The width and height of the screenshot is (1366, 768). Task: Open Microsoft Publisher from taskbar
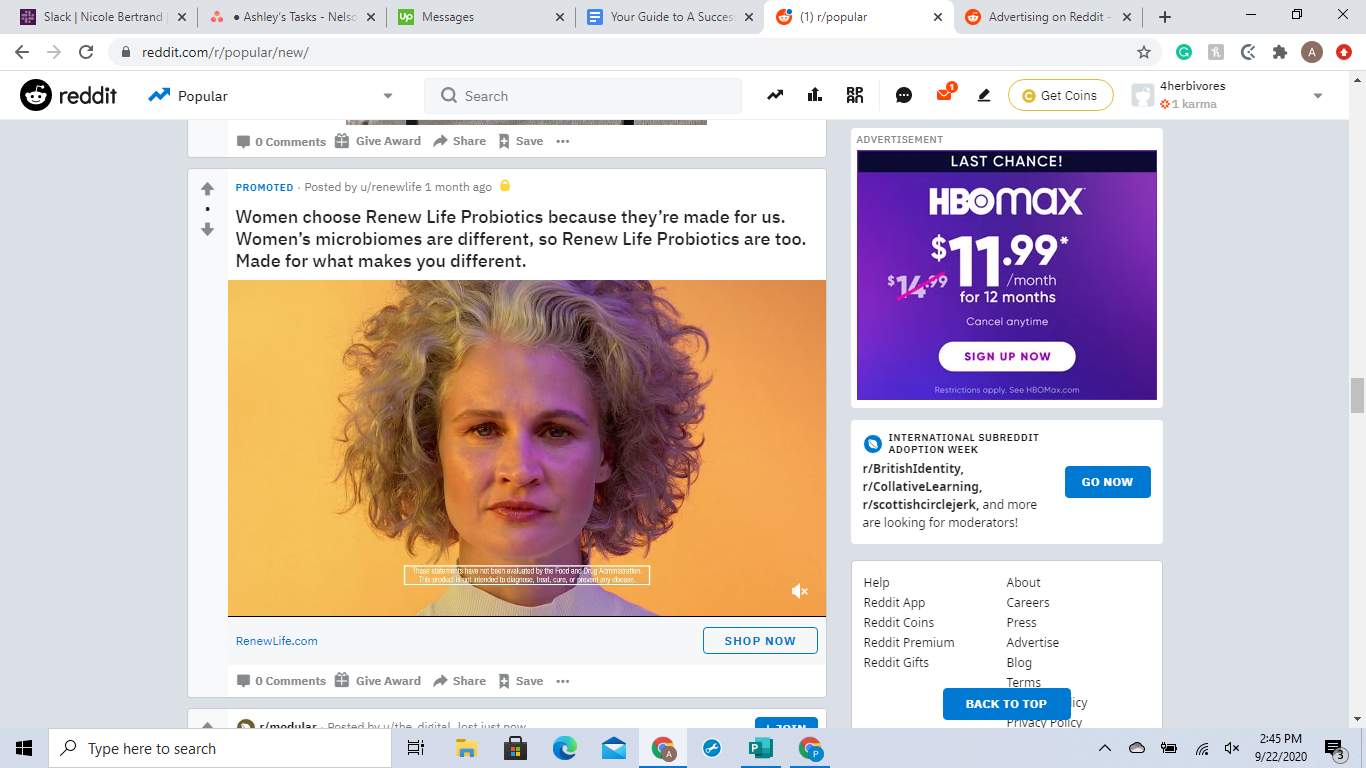[761, 748]
